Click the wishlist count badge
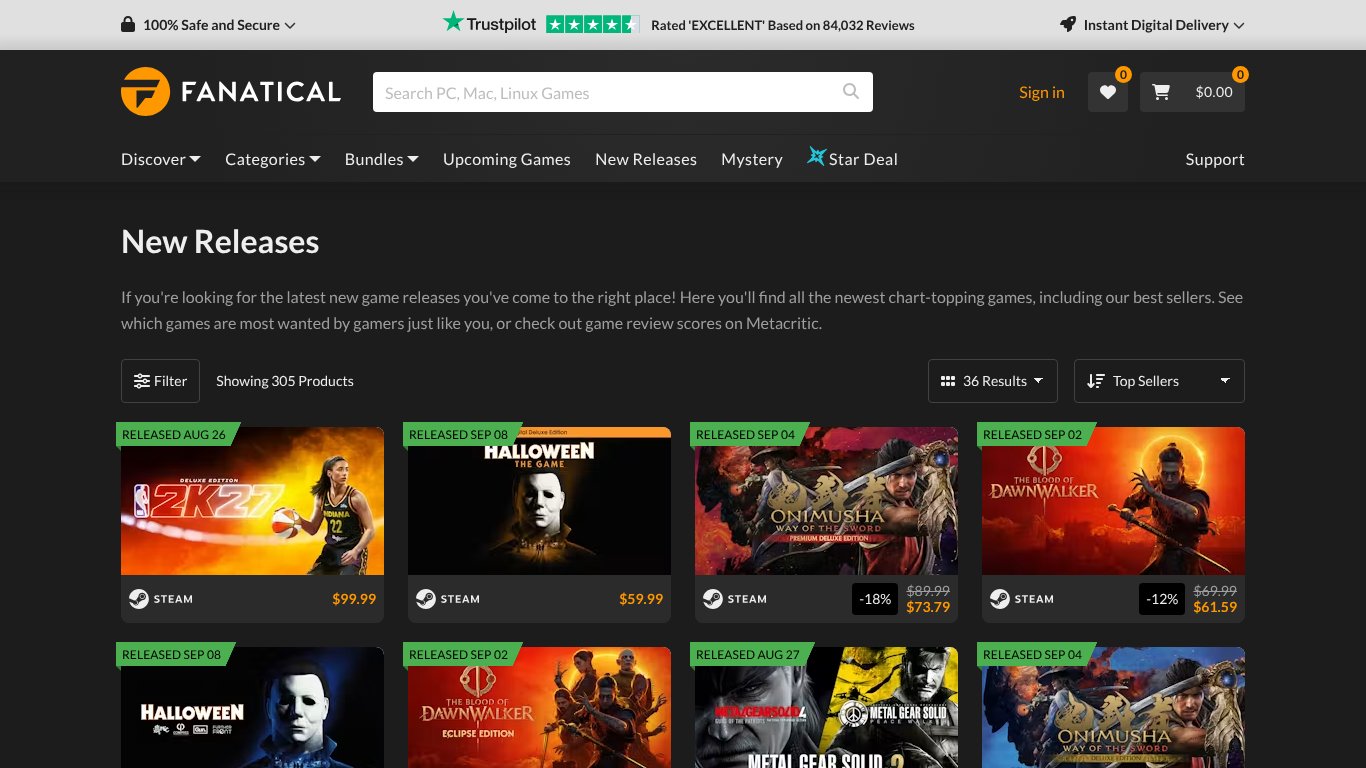The image size is (1366, 768). 1123,74
